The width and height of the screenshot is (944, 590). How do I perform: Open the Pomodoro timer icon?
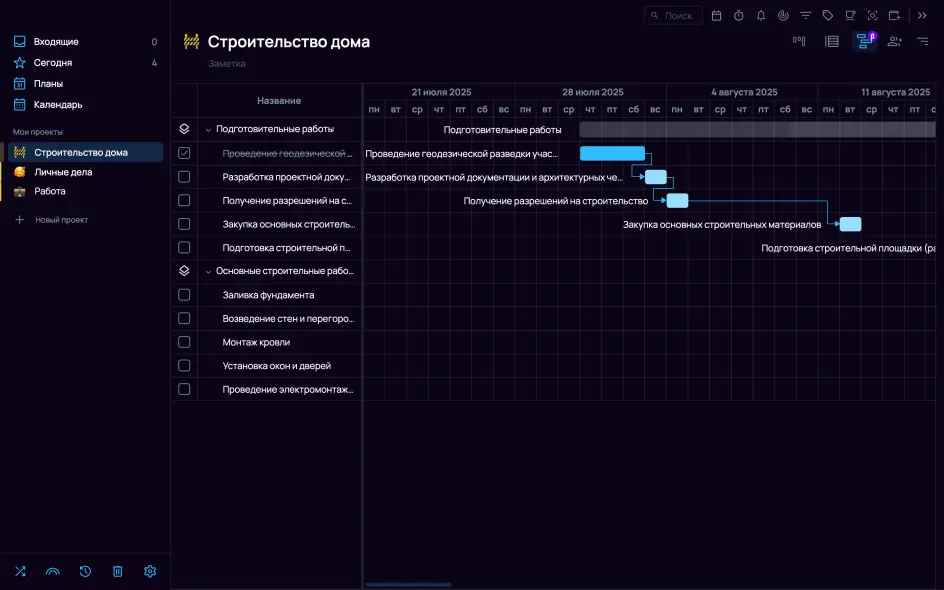(x=739, y=15)
